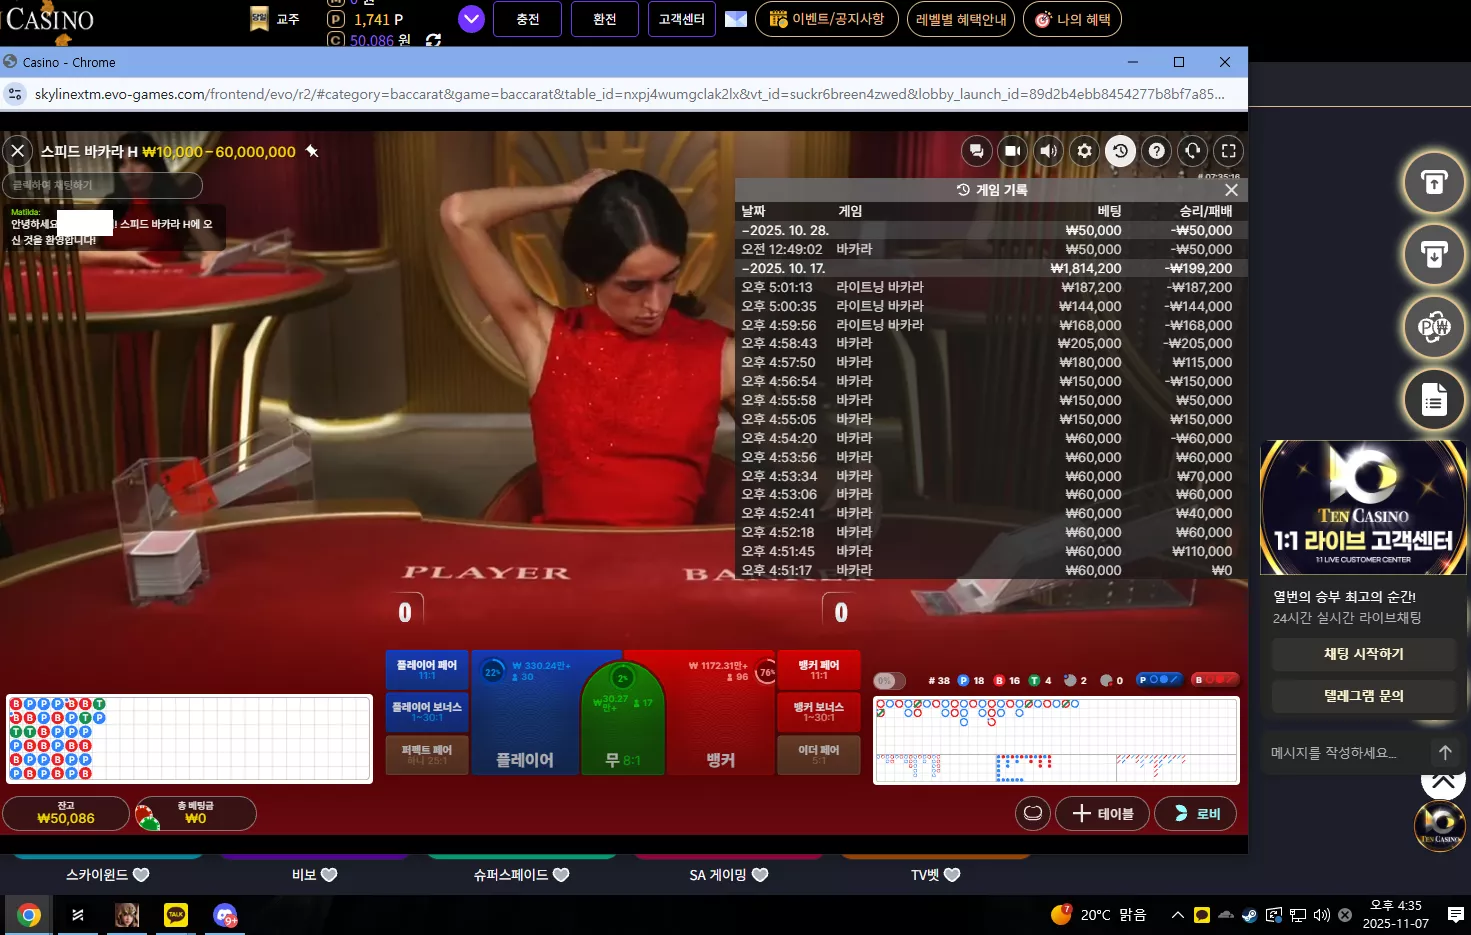Viewport: 1471px width, 935px height.
Task: Click the download tray icon on sidebar
Action: pos(1434,255)
